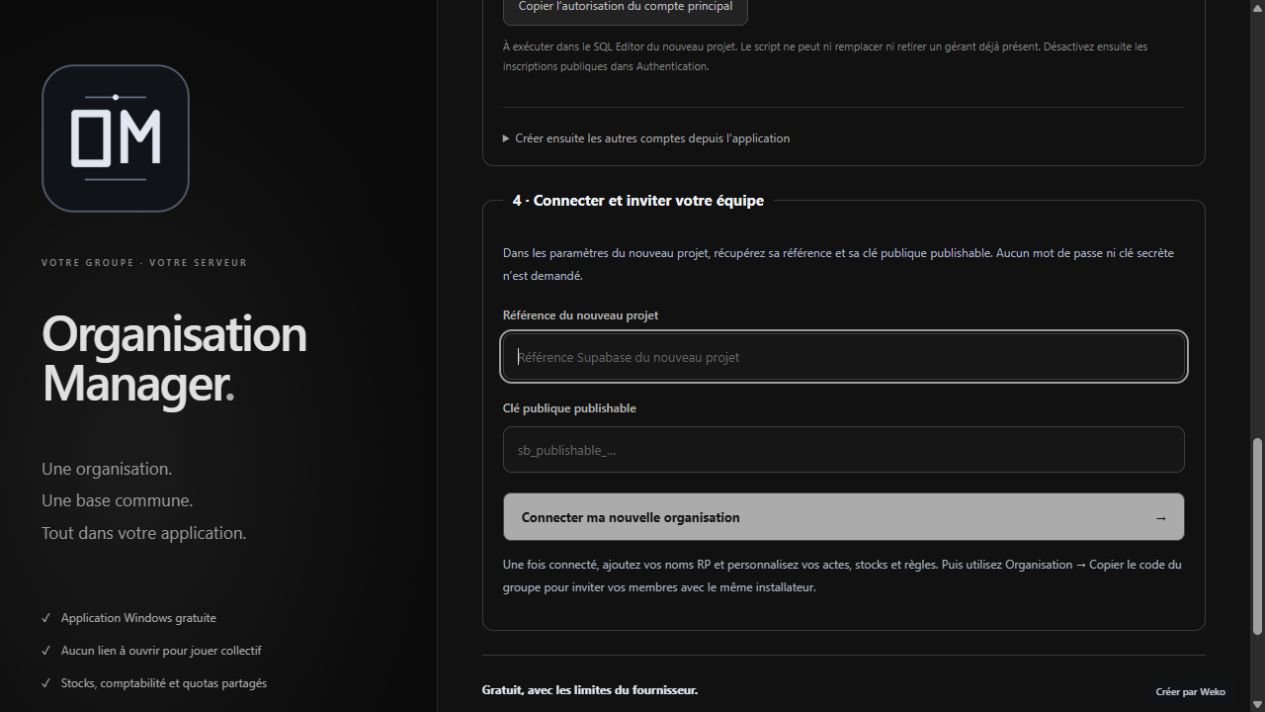The image size is (1265, 712).
Task: Click the Clé publique publishable input field
Action: tap(844, 450)
